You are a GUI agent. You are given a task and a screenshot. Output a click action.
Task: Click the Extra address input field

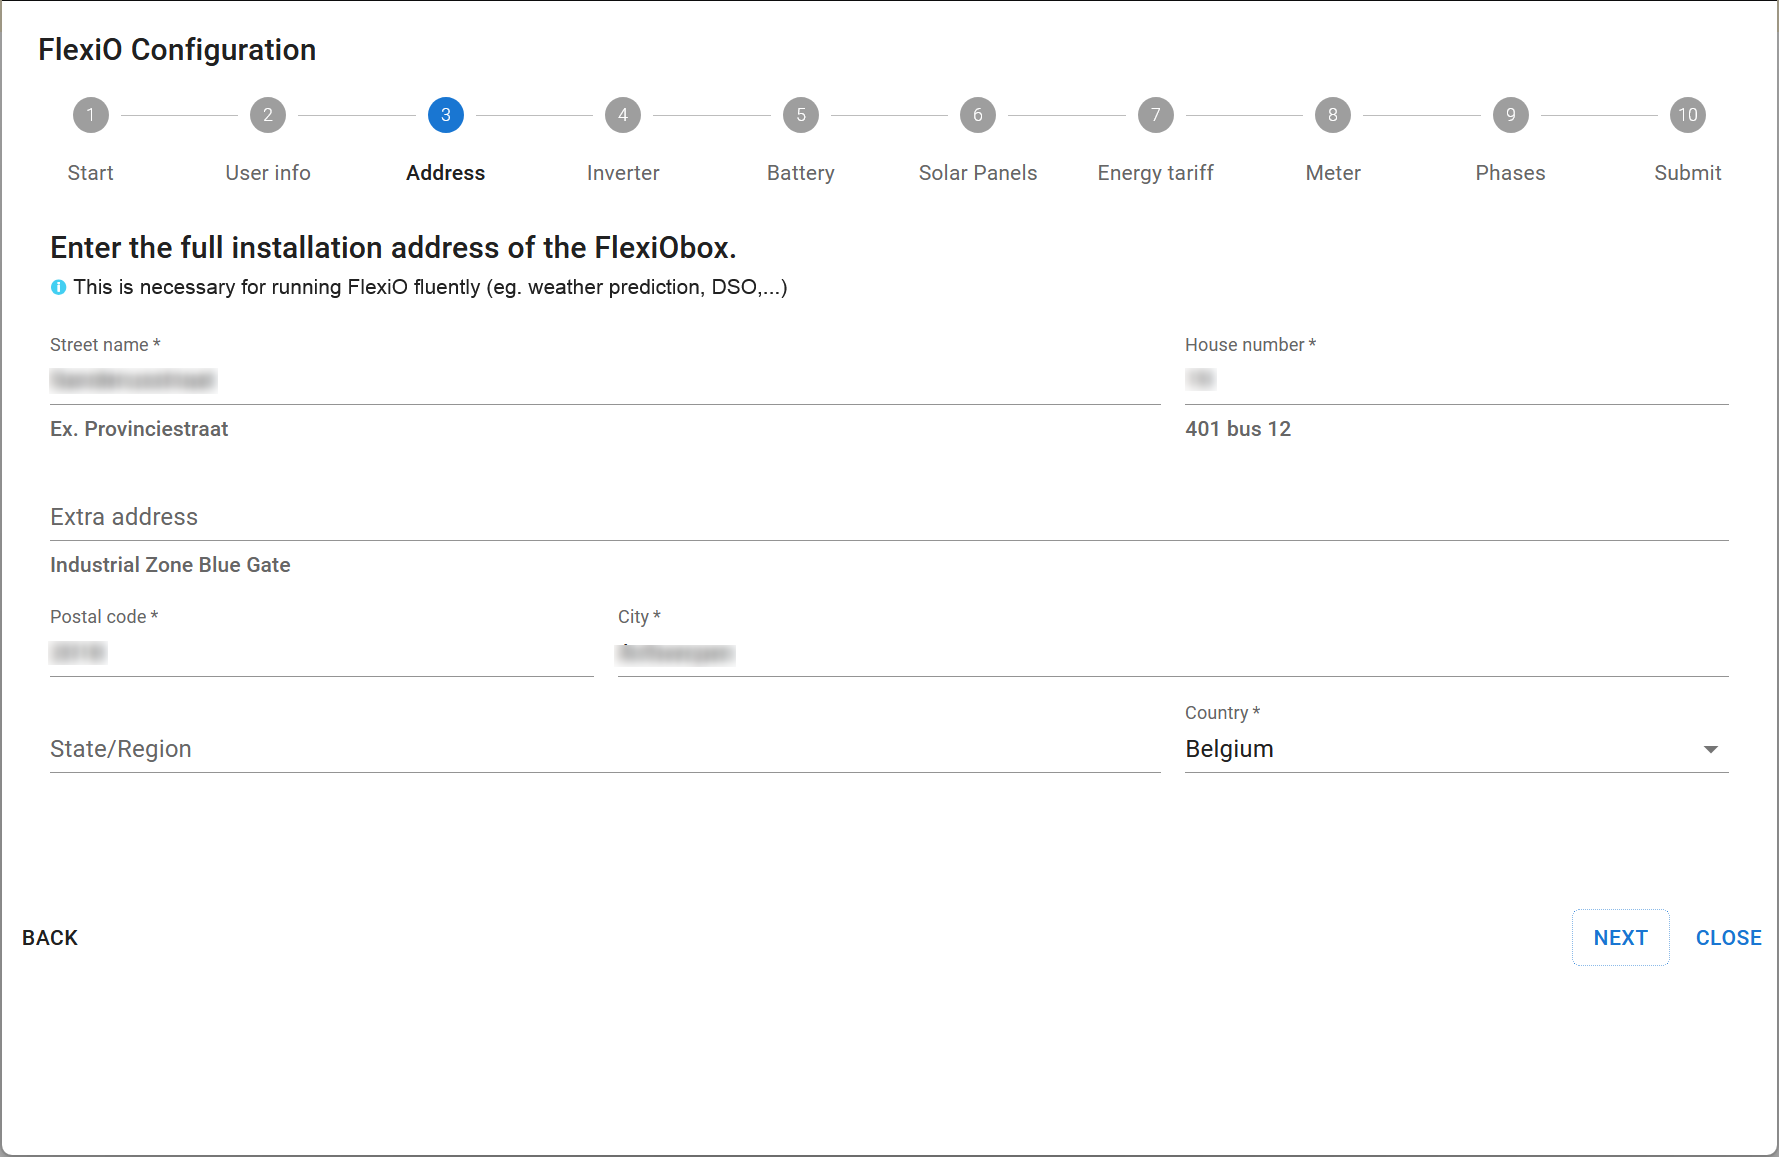pos(888,517)
